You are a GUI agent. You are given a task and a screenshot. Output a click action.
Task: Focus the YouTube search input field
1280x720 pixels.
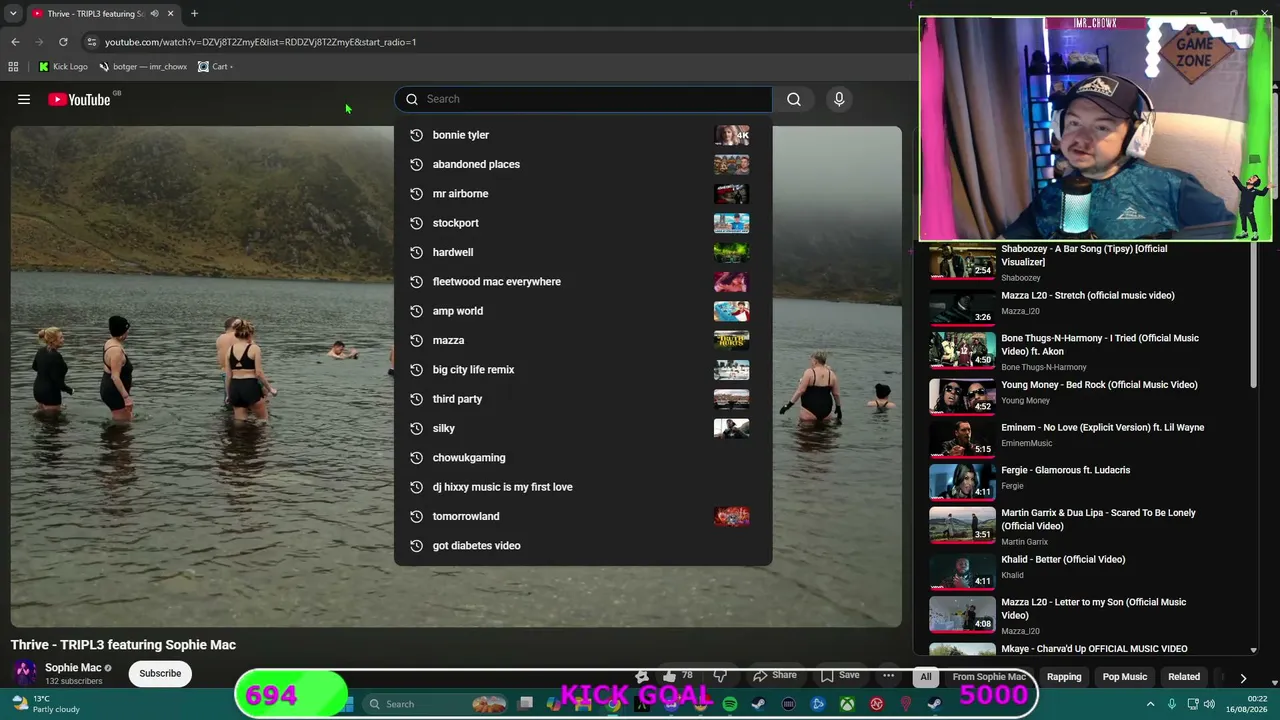[x=583, y=99]
